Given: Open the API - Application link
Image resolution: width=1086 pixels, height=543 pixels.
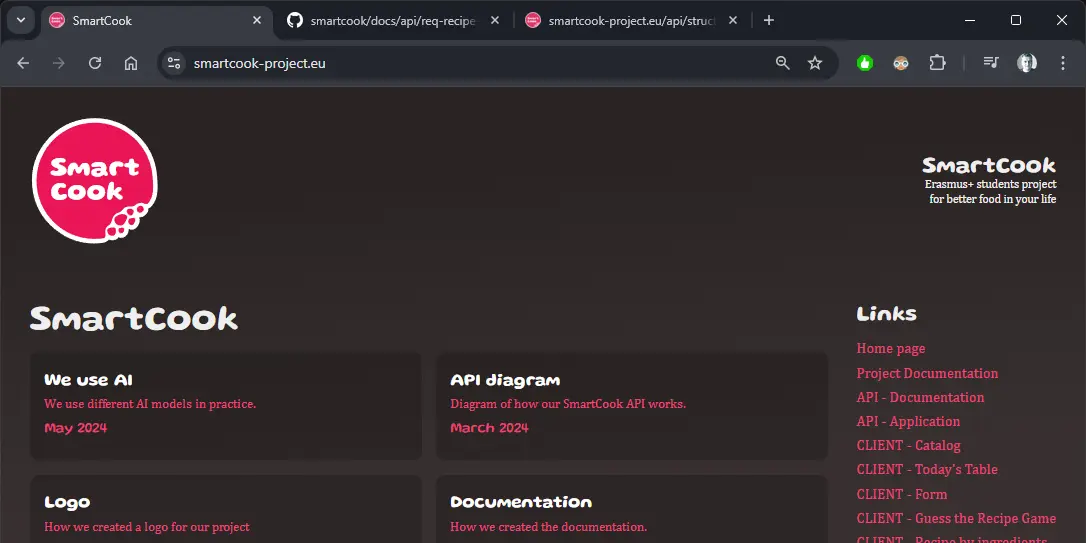Looking at the screenshot, I should [x=909, y=421].
